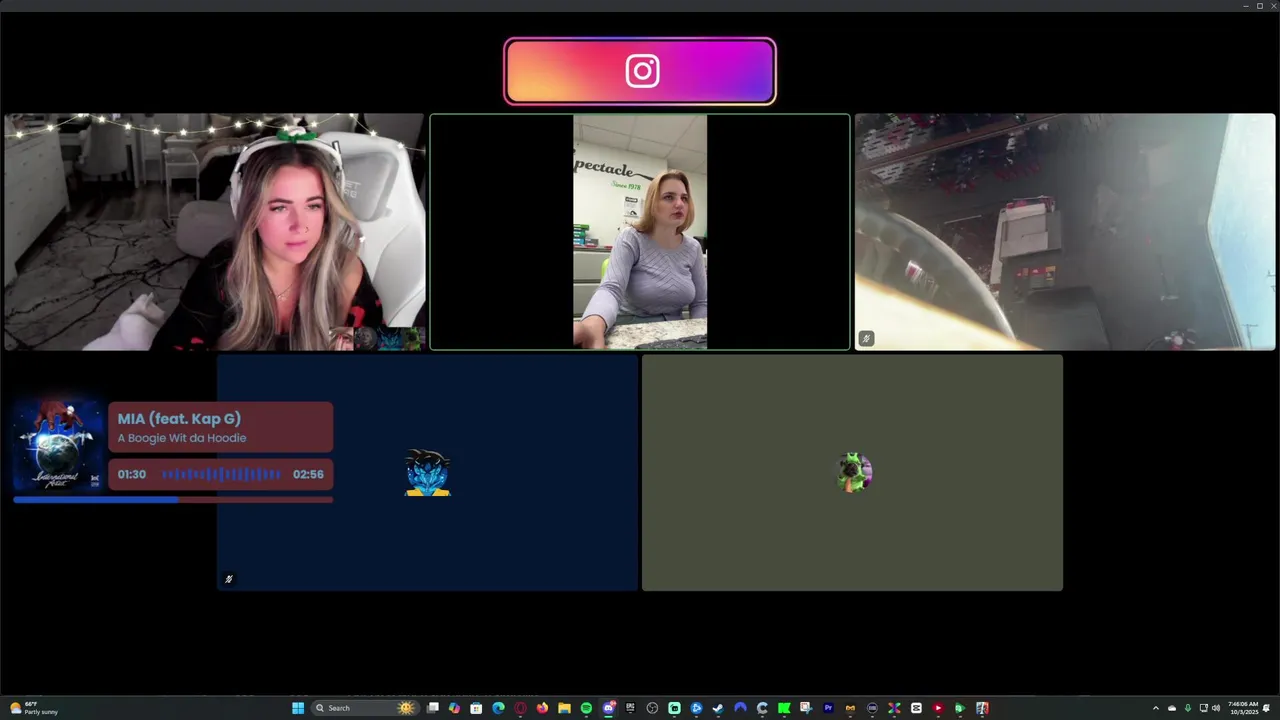Click the green microphone tray icon
Viewport: 1280px width, 720px height.
(1187, 708)
